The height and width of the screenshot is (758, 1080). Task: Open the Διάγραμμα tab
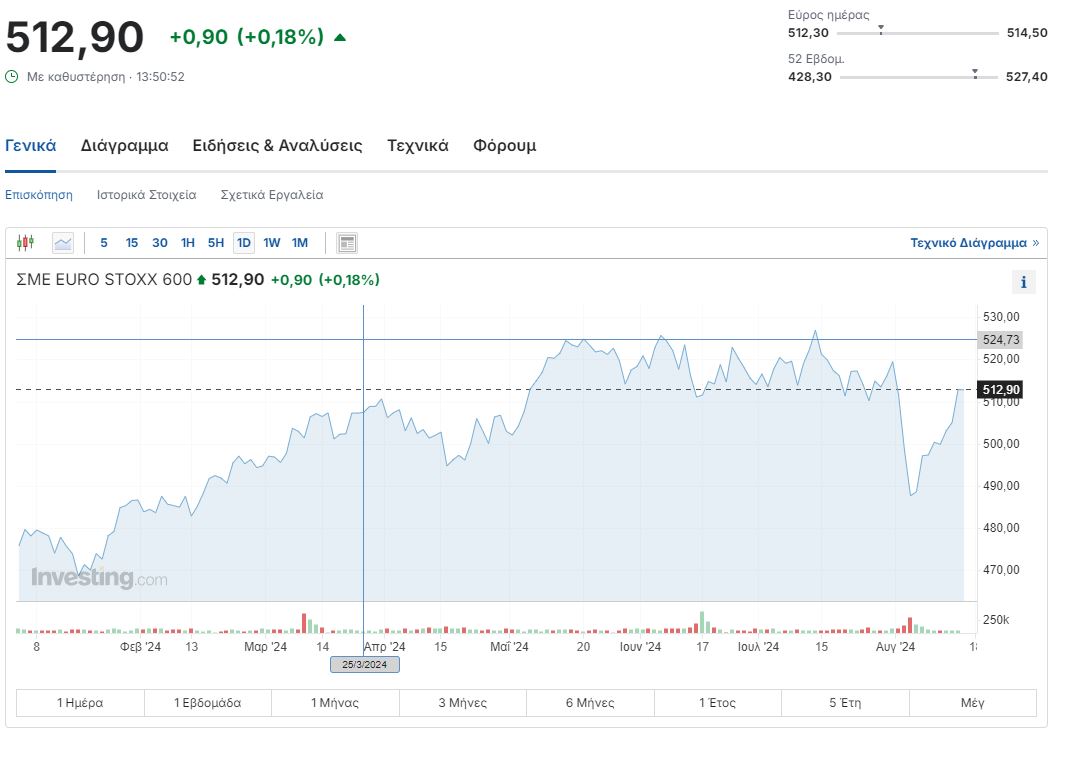pyautogui.click(x=124, y=145)
